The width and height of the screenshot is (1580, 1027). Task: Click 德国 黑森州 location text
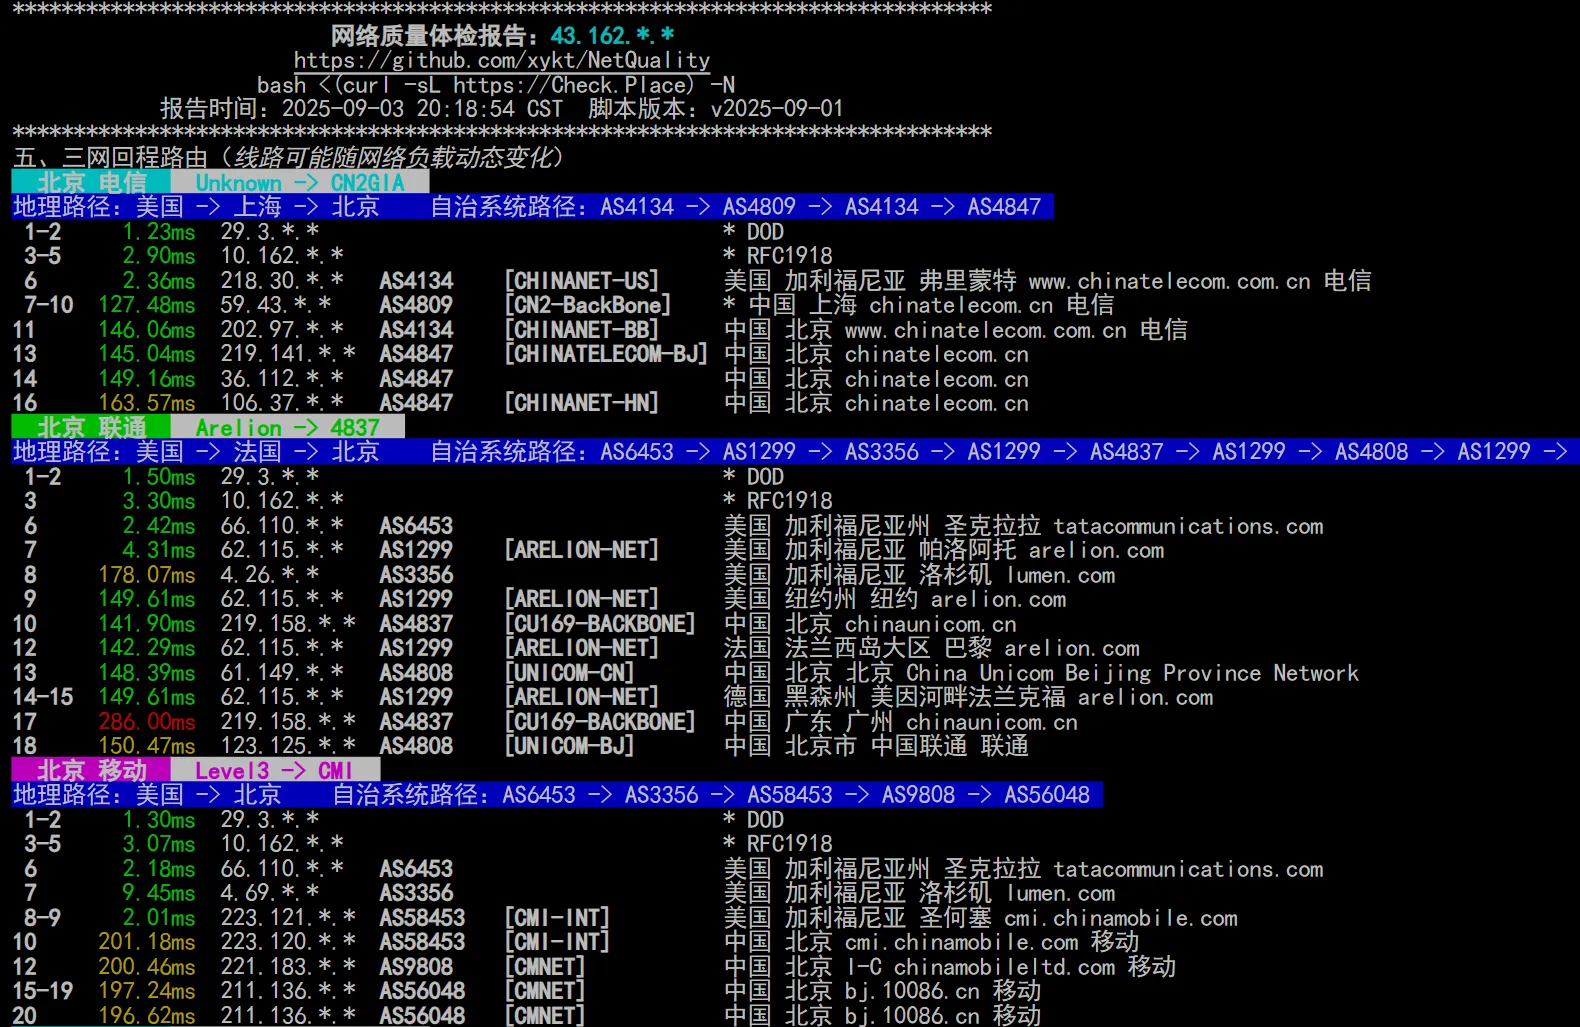(790, 697)
